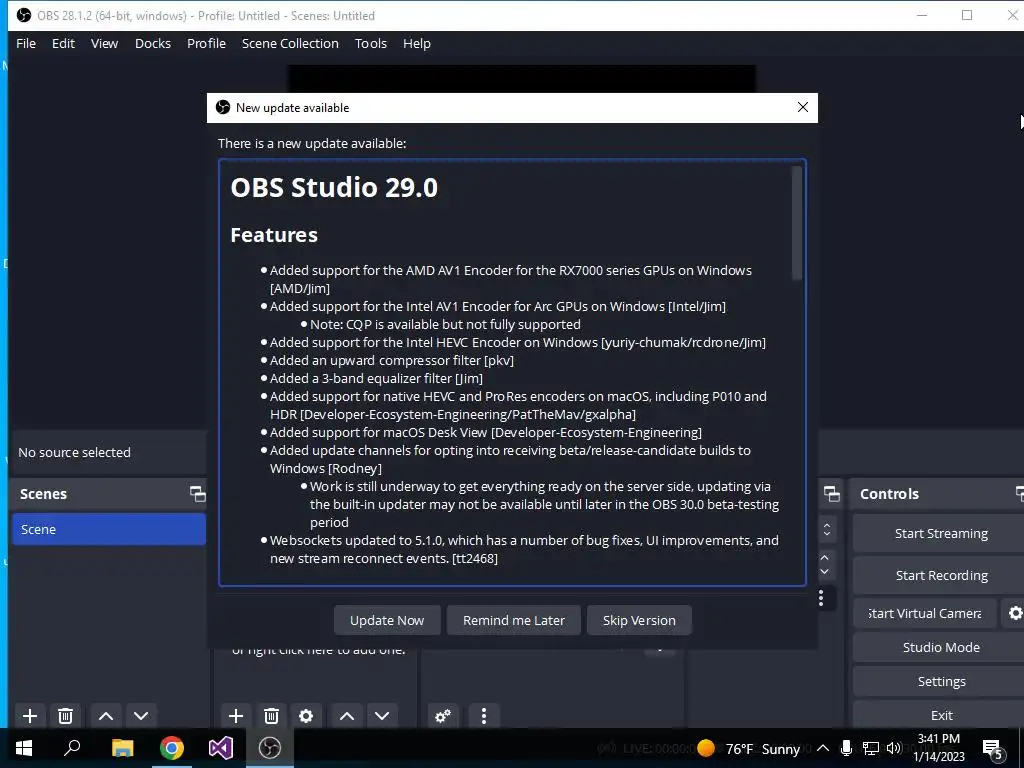
Task: Click the Exit button in Controls
Action: pyautogui.click(x=941, y=715)
